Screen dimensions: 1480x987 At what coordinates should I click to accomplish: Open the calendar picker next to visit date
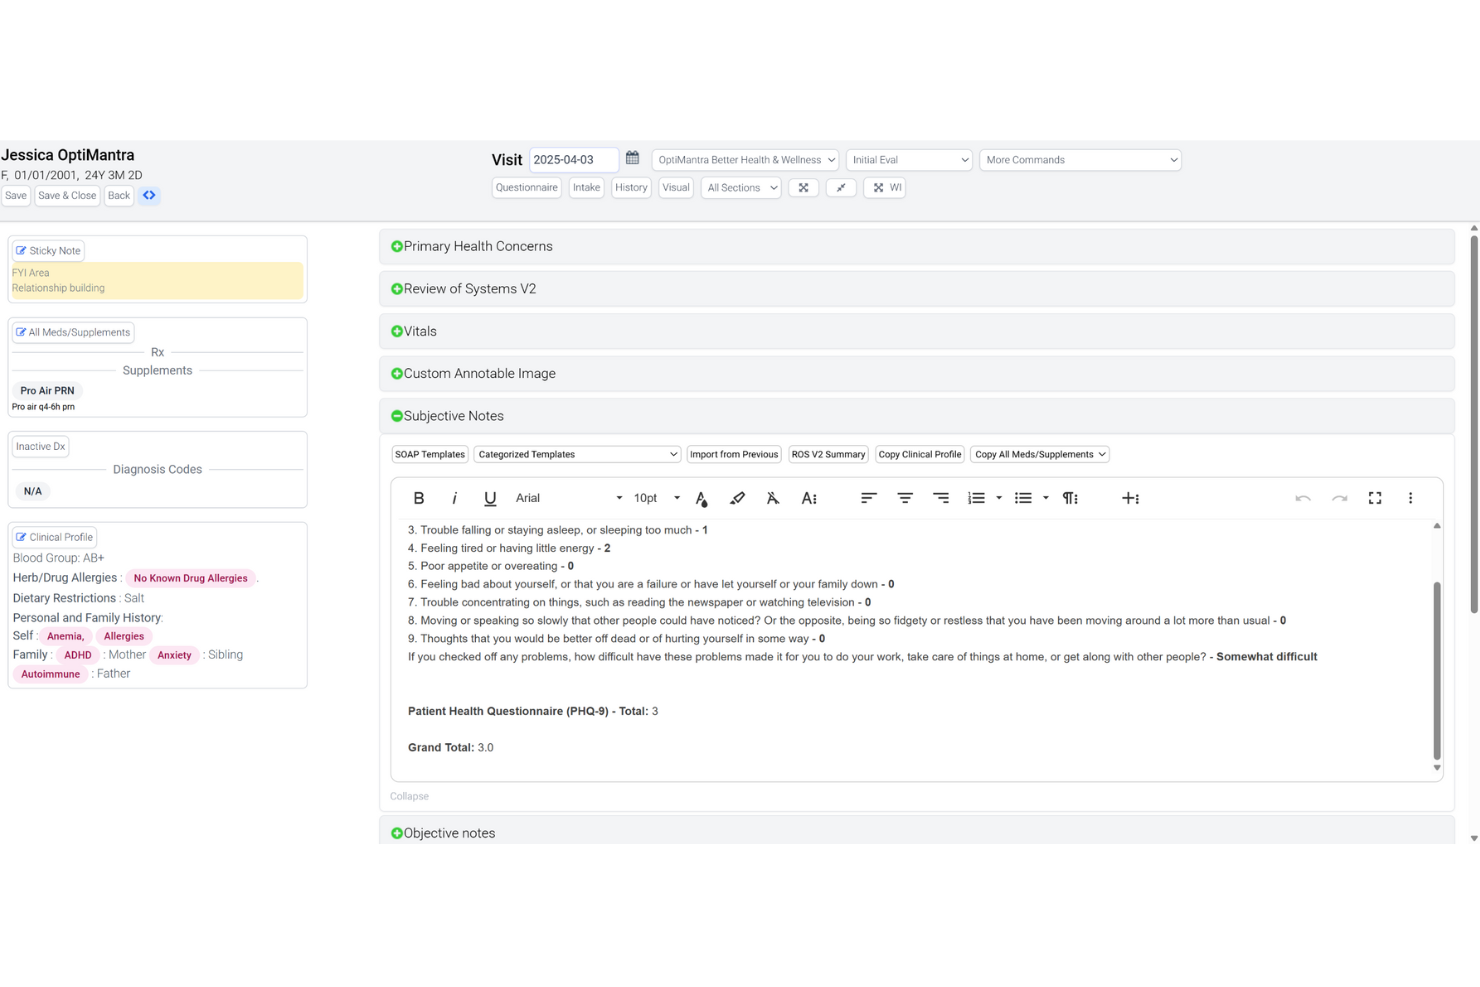[x=632, y=158]
